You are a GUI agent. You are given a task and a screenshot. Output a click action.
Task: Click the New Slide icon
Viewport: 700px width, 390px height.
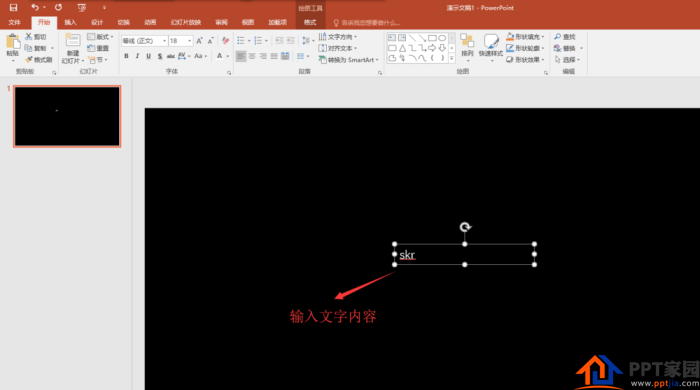[x=73, y=49]
